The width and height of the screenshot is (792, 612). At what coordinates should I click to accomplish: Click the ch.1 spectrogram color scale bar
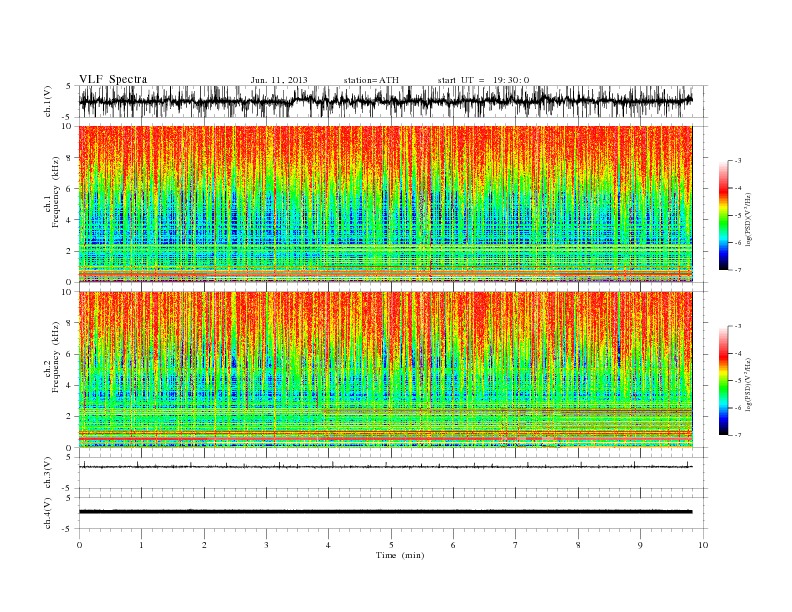723,216
